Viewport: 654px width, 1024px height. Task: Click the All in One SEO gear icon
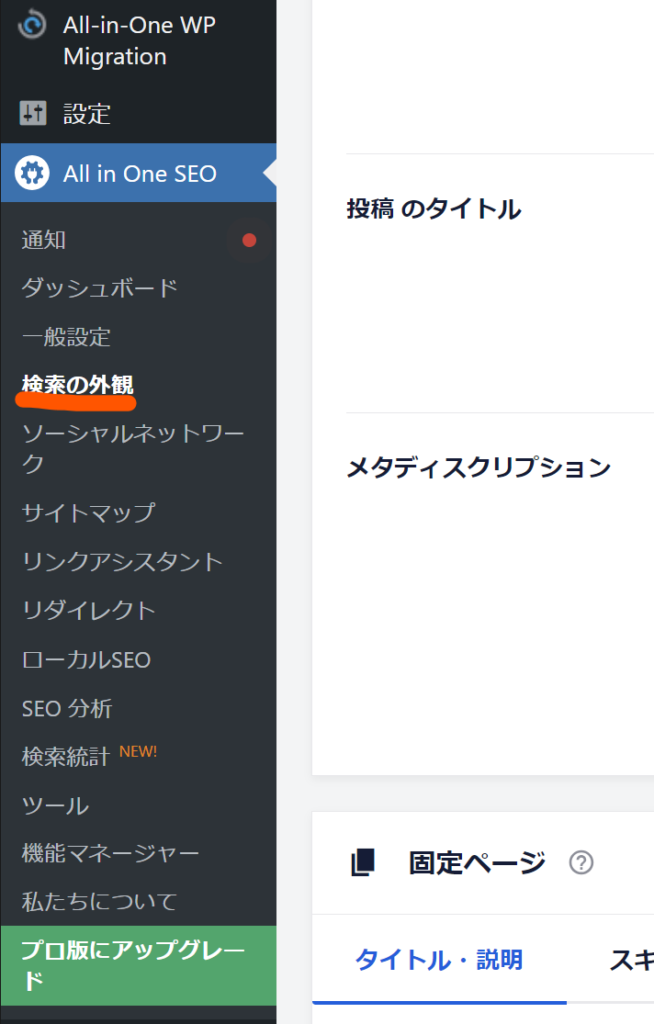32,173
